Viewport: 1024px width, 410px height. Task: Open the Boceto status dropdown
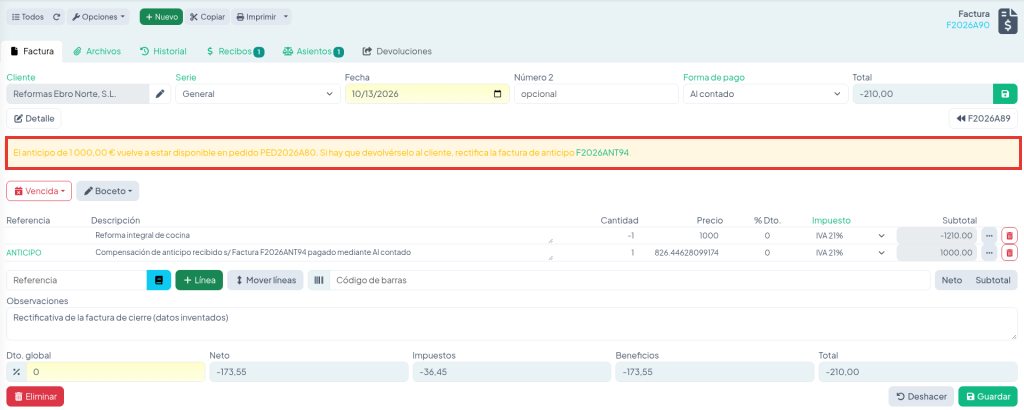coord(108,191)
